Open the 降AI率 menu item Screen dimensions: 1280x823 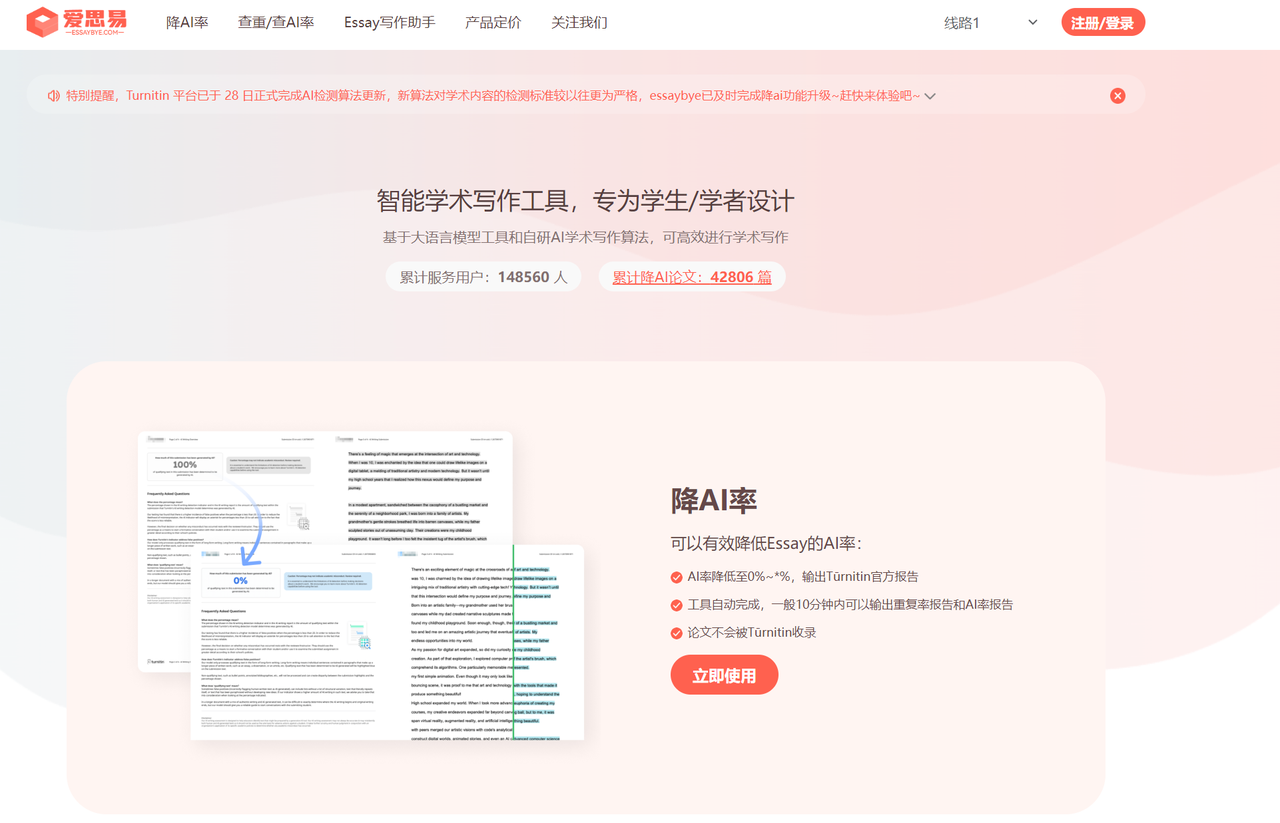tap(187, 22)
